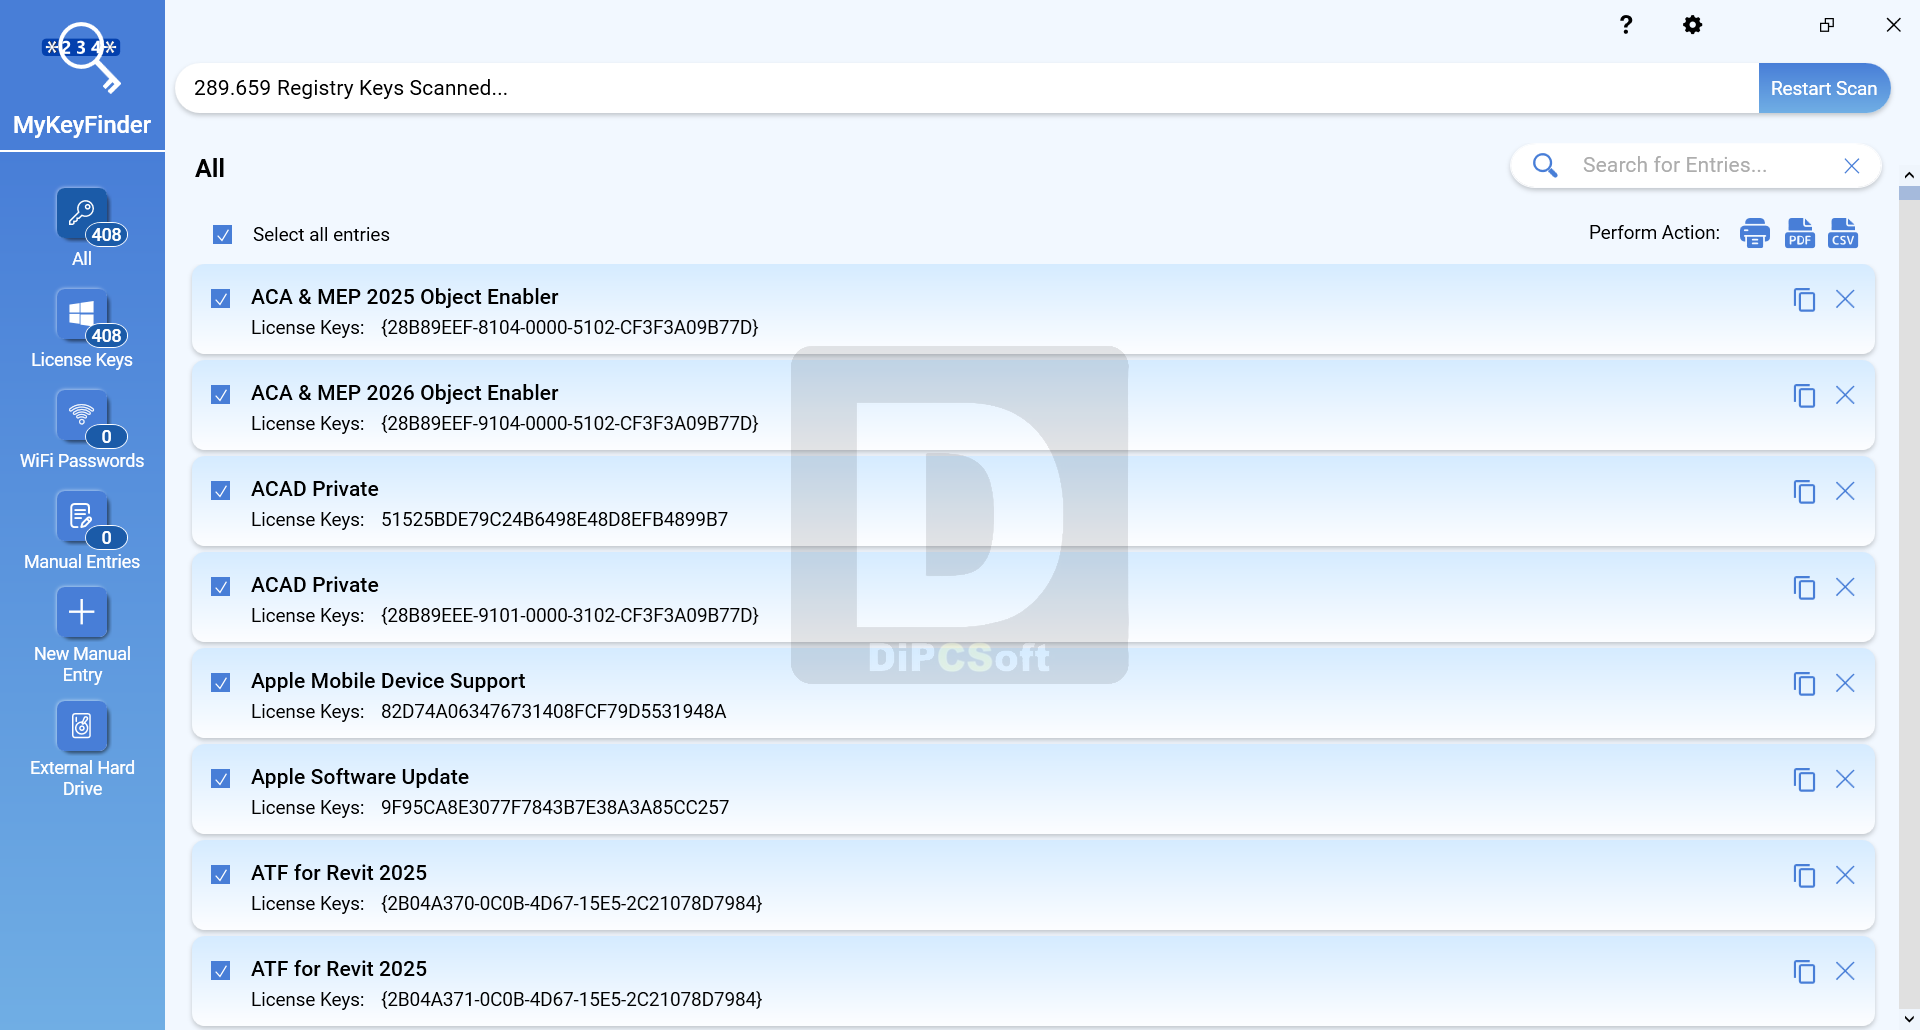This screenshot has height=1030, width=1920.
Task: Toggle checkbox for ATF Revit 2025 2B04A371
Action: [221, 971]
